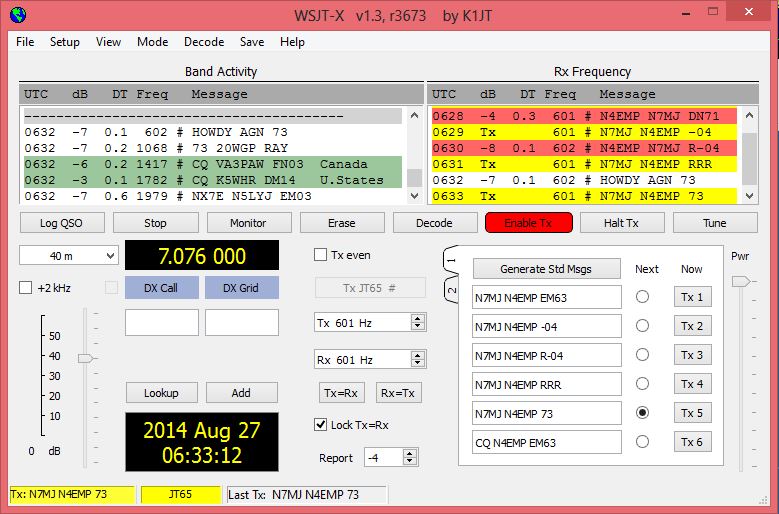Click the Halt Tx button
Screen dimensions: 779x514
(x=622, y=223)
